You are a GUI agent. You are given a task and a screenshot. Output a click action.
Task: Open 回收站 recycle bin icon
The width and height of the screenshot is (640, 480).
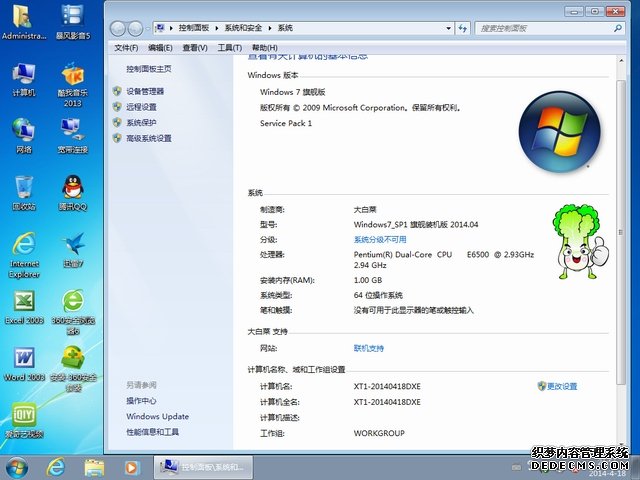23,193
